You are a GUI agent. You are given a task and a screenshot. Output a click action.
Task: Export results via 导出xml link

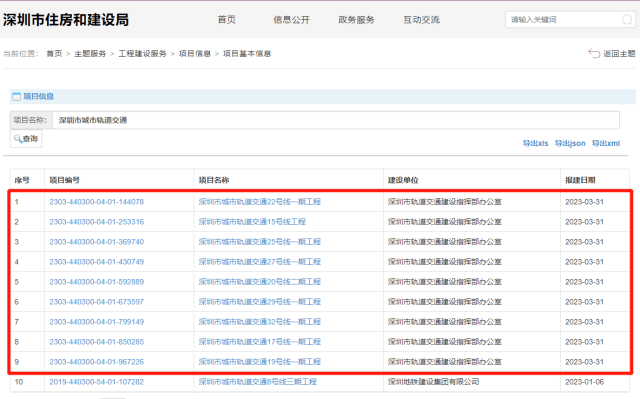point(606,143)
